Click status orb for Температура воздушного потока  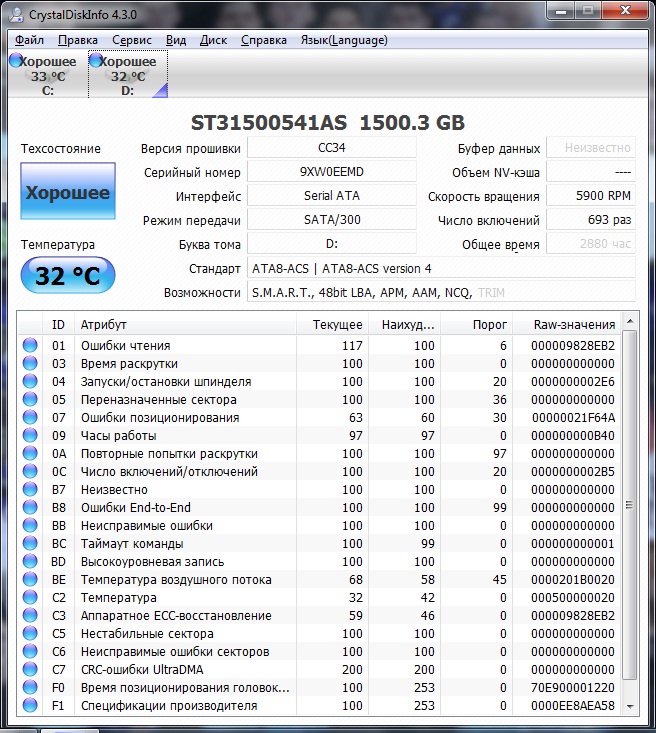point(30,579)
